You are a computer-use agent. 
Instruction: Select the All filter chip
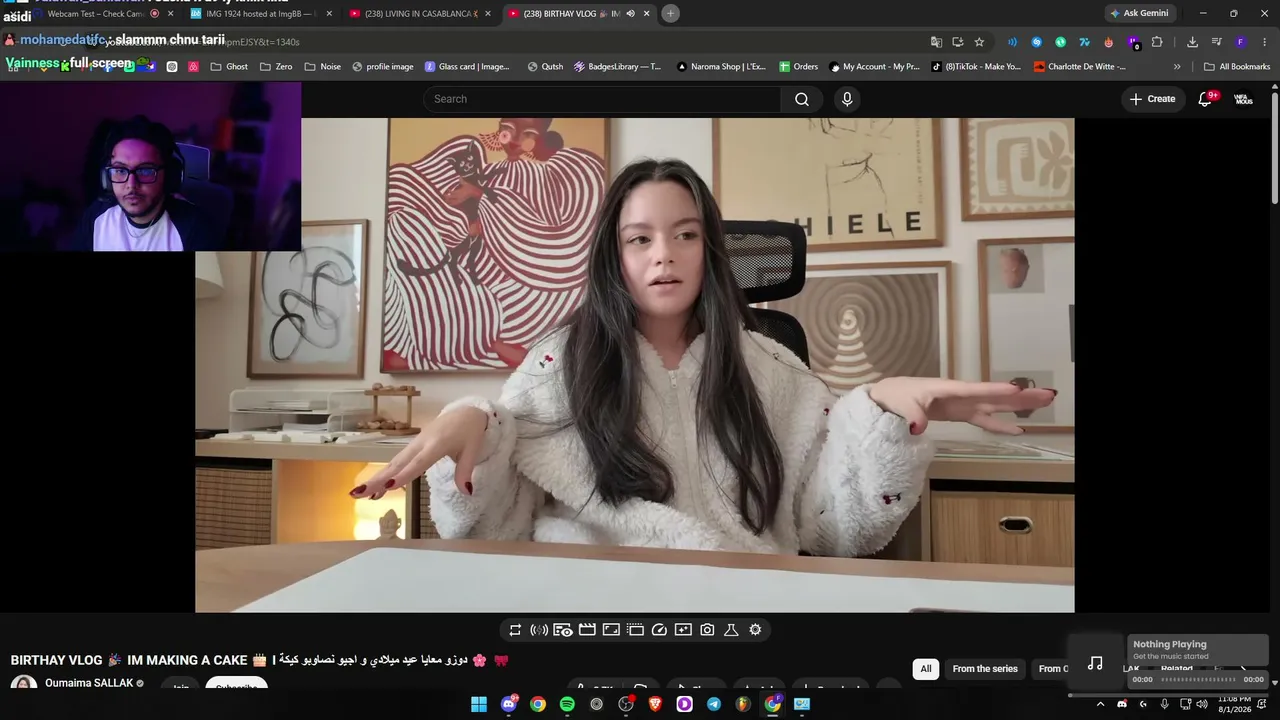pos(926,669)
